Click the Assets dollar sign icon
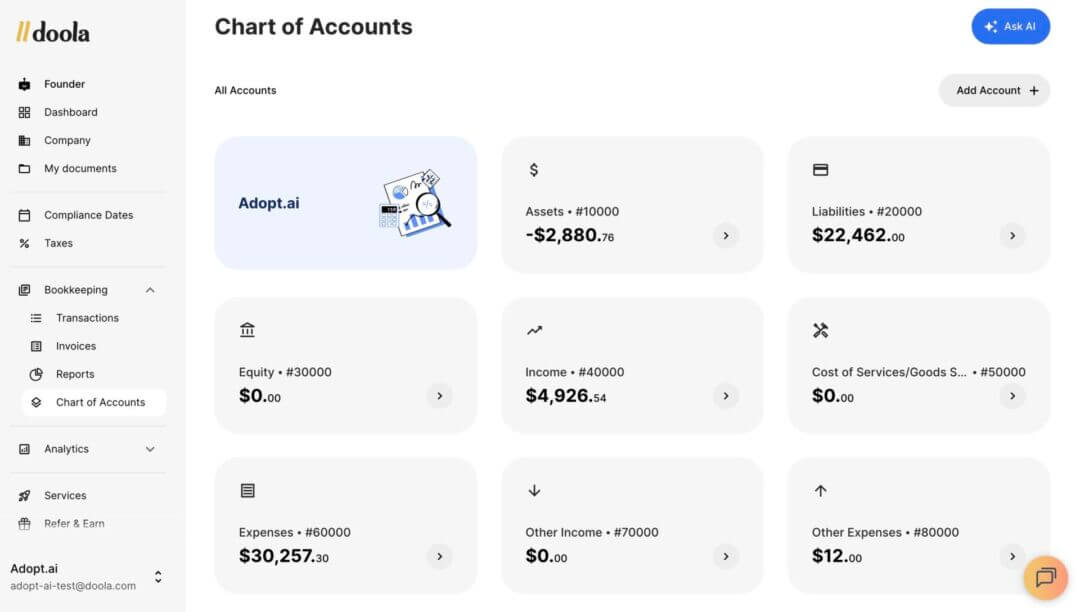The image size is (1080, 612). click(533, 170)
